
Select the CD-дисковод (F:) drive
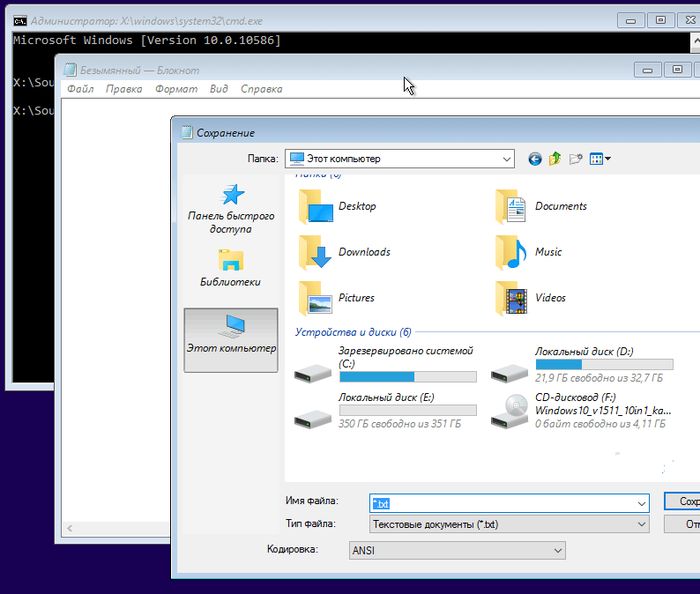(578, 409)
